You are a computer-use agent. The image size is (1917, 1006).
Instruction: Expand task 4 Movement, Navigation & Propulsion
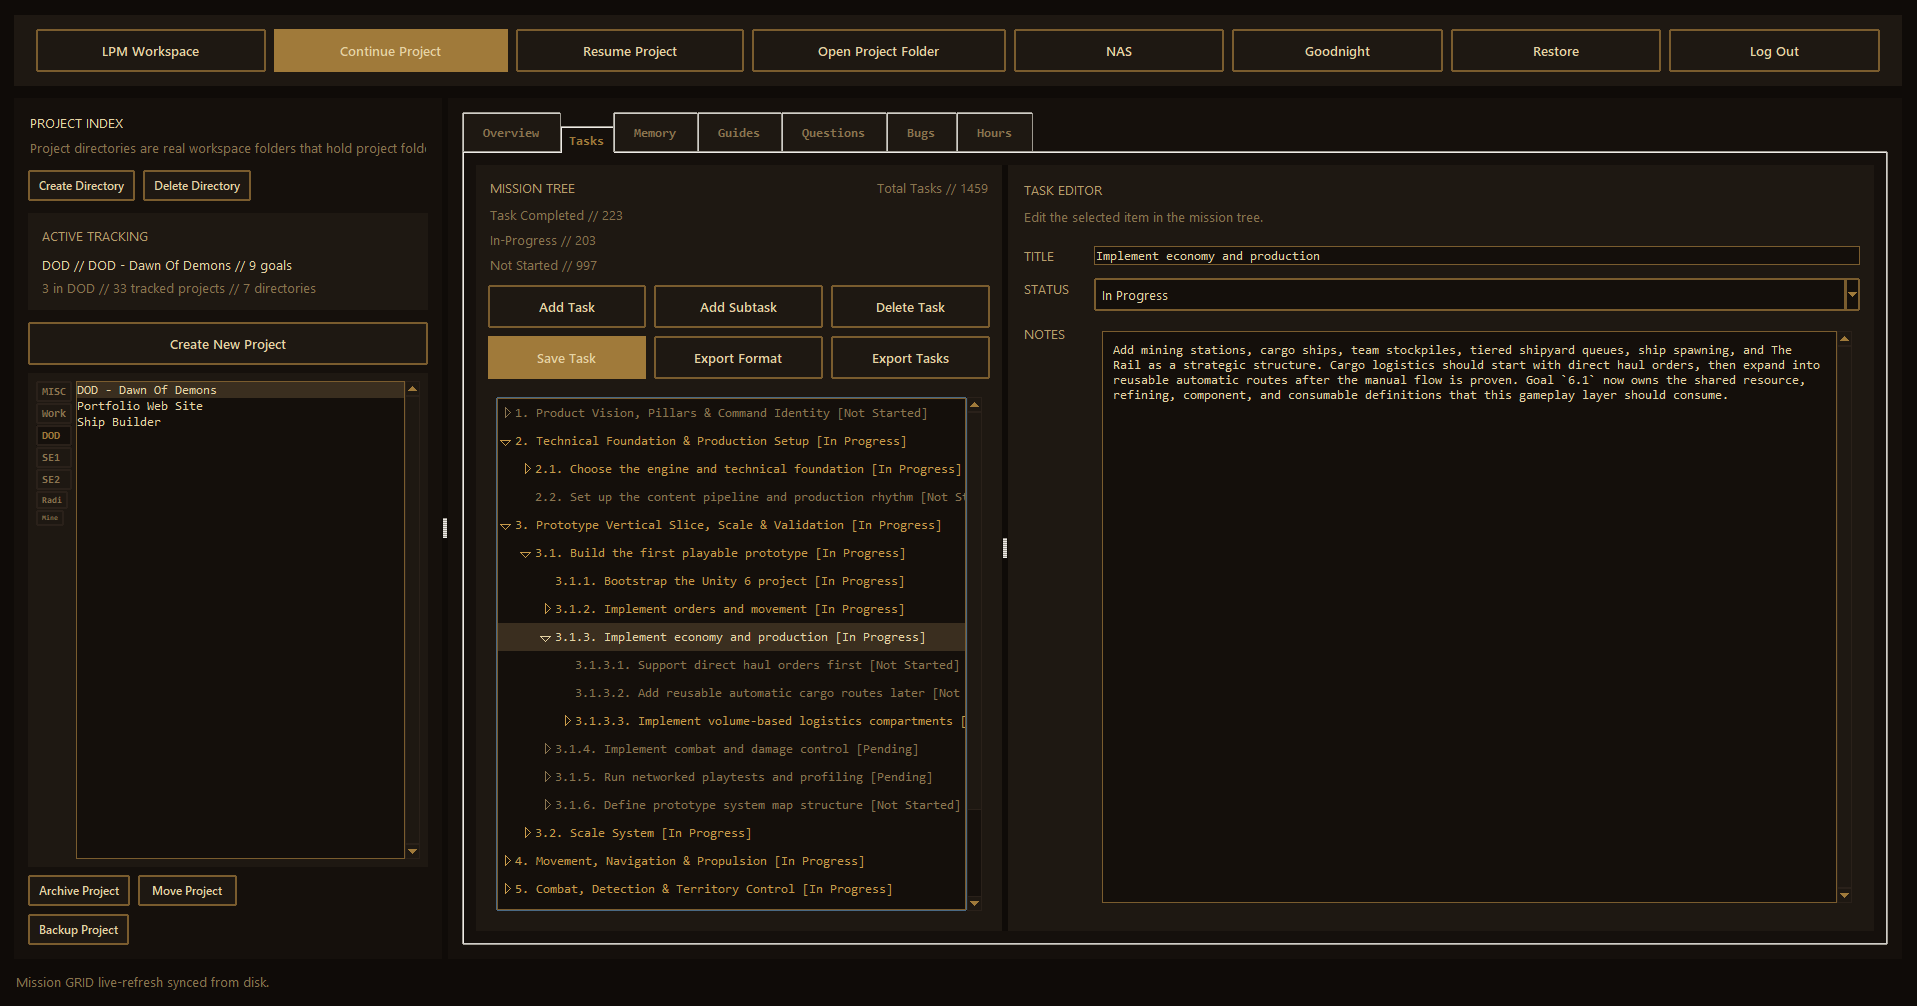pos(507,861)
